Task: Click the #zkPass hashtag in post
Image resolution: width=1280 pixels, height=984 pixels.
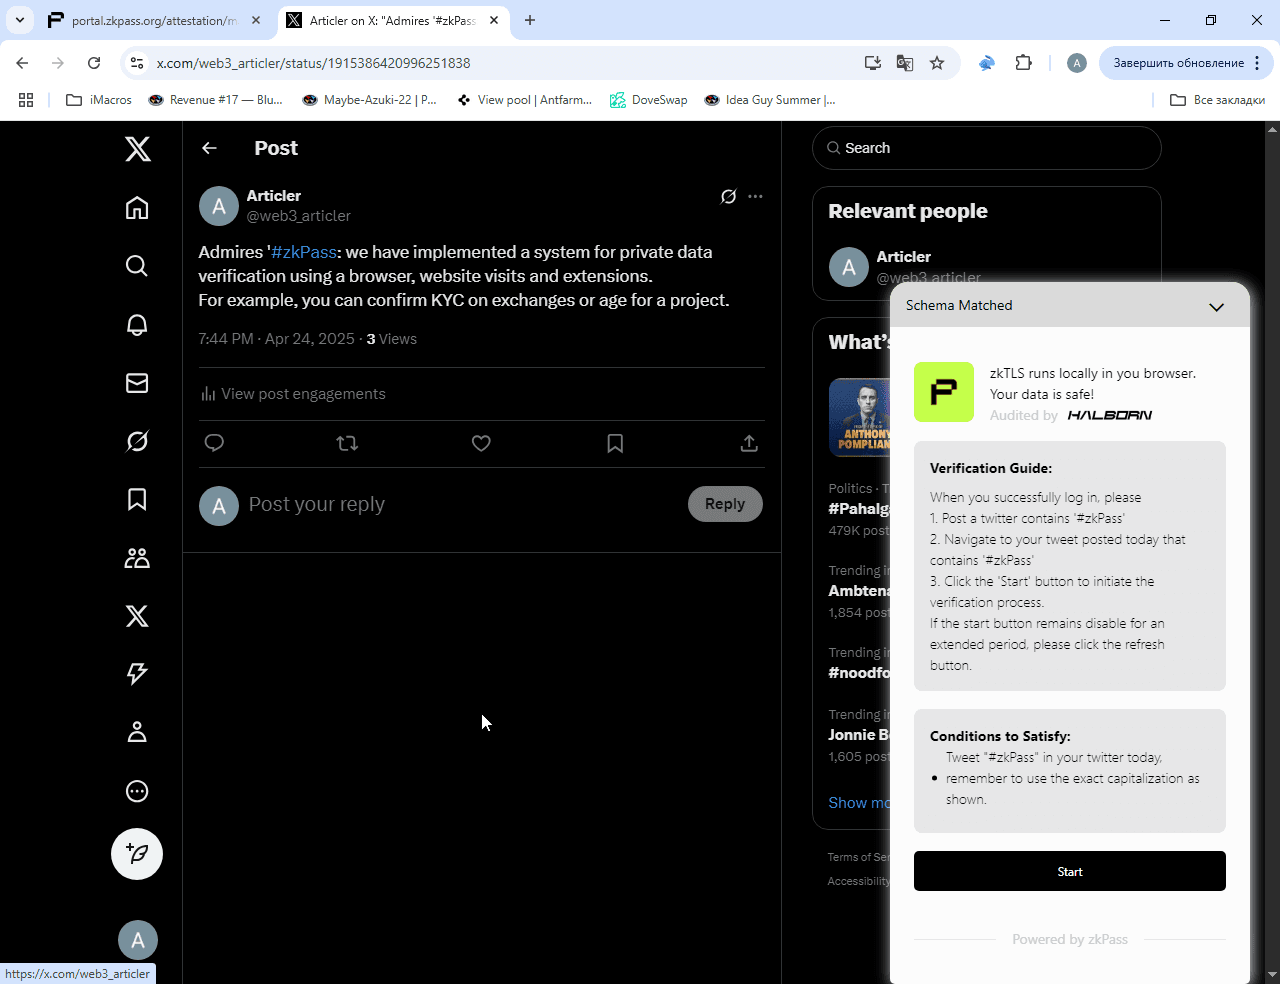Action: [x=304, y=252]
